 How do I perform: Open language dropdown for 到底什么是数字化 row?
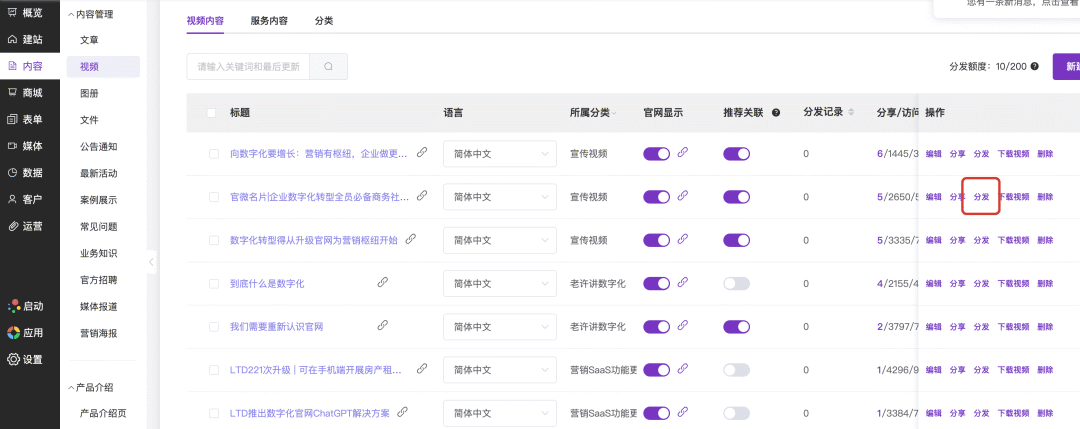click(499, 283)
